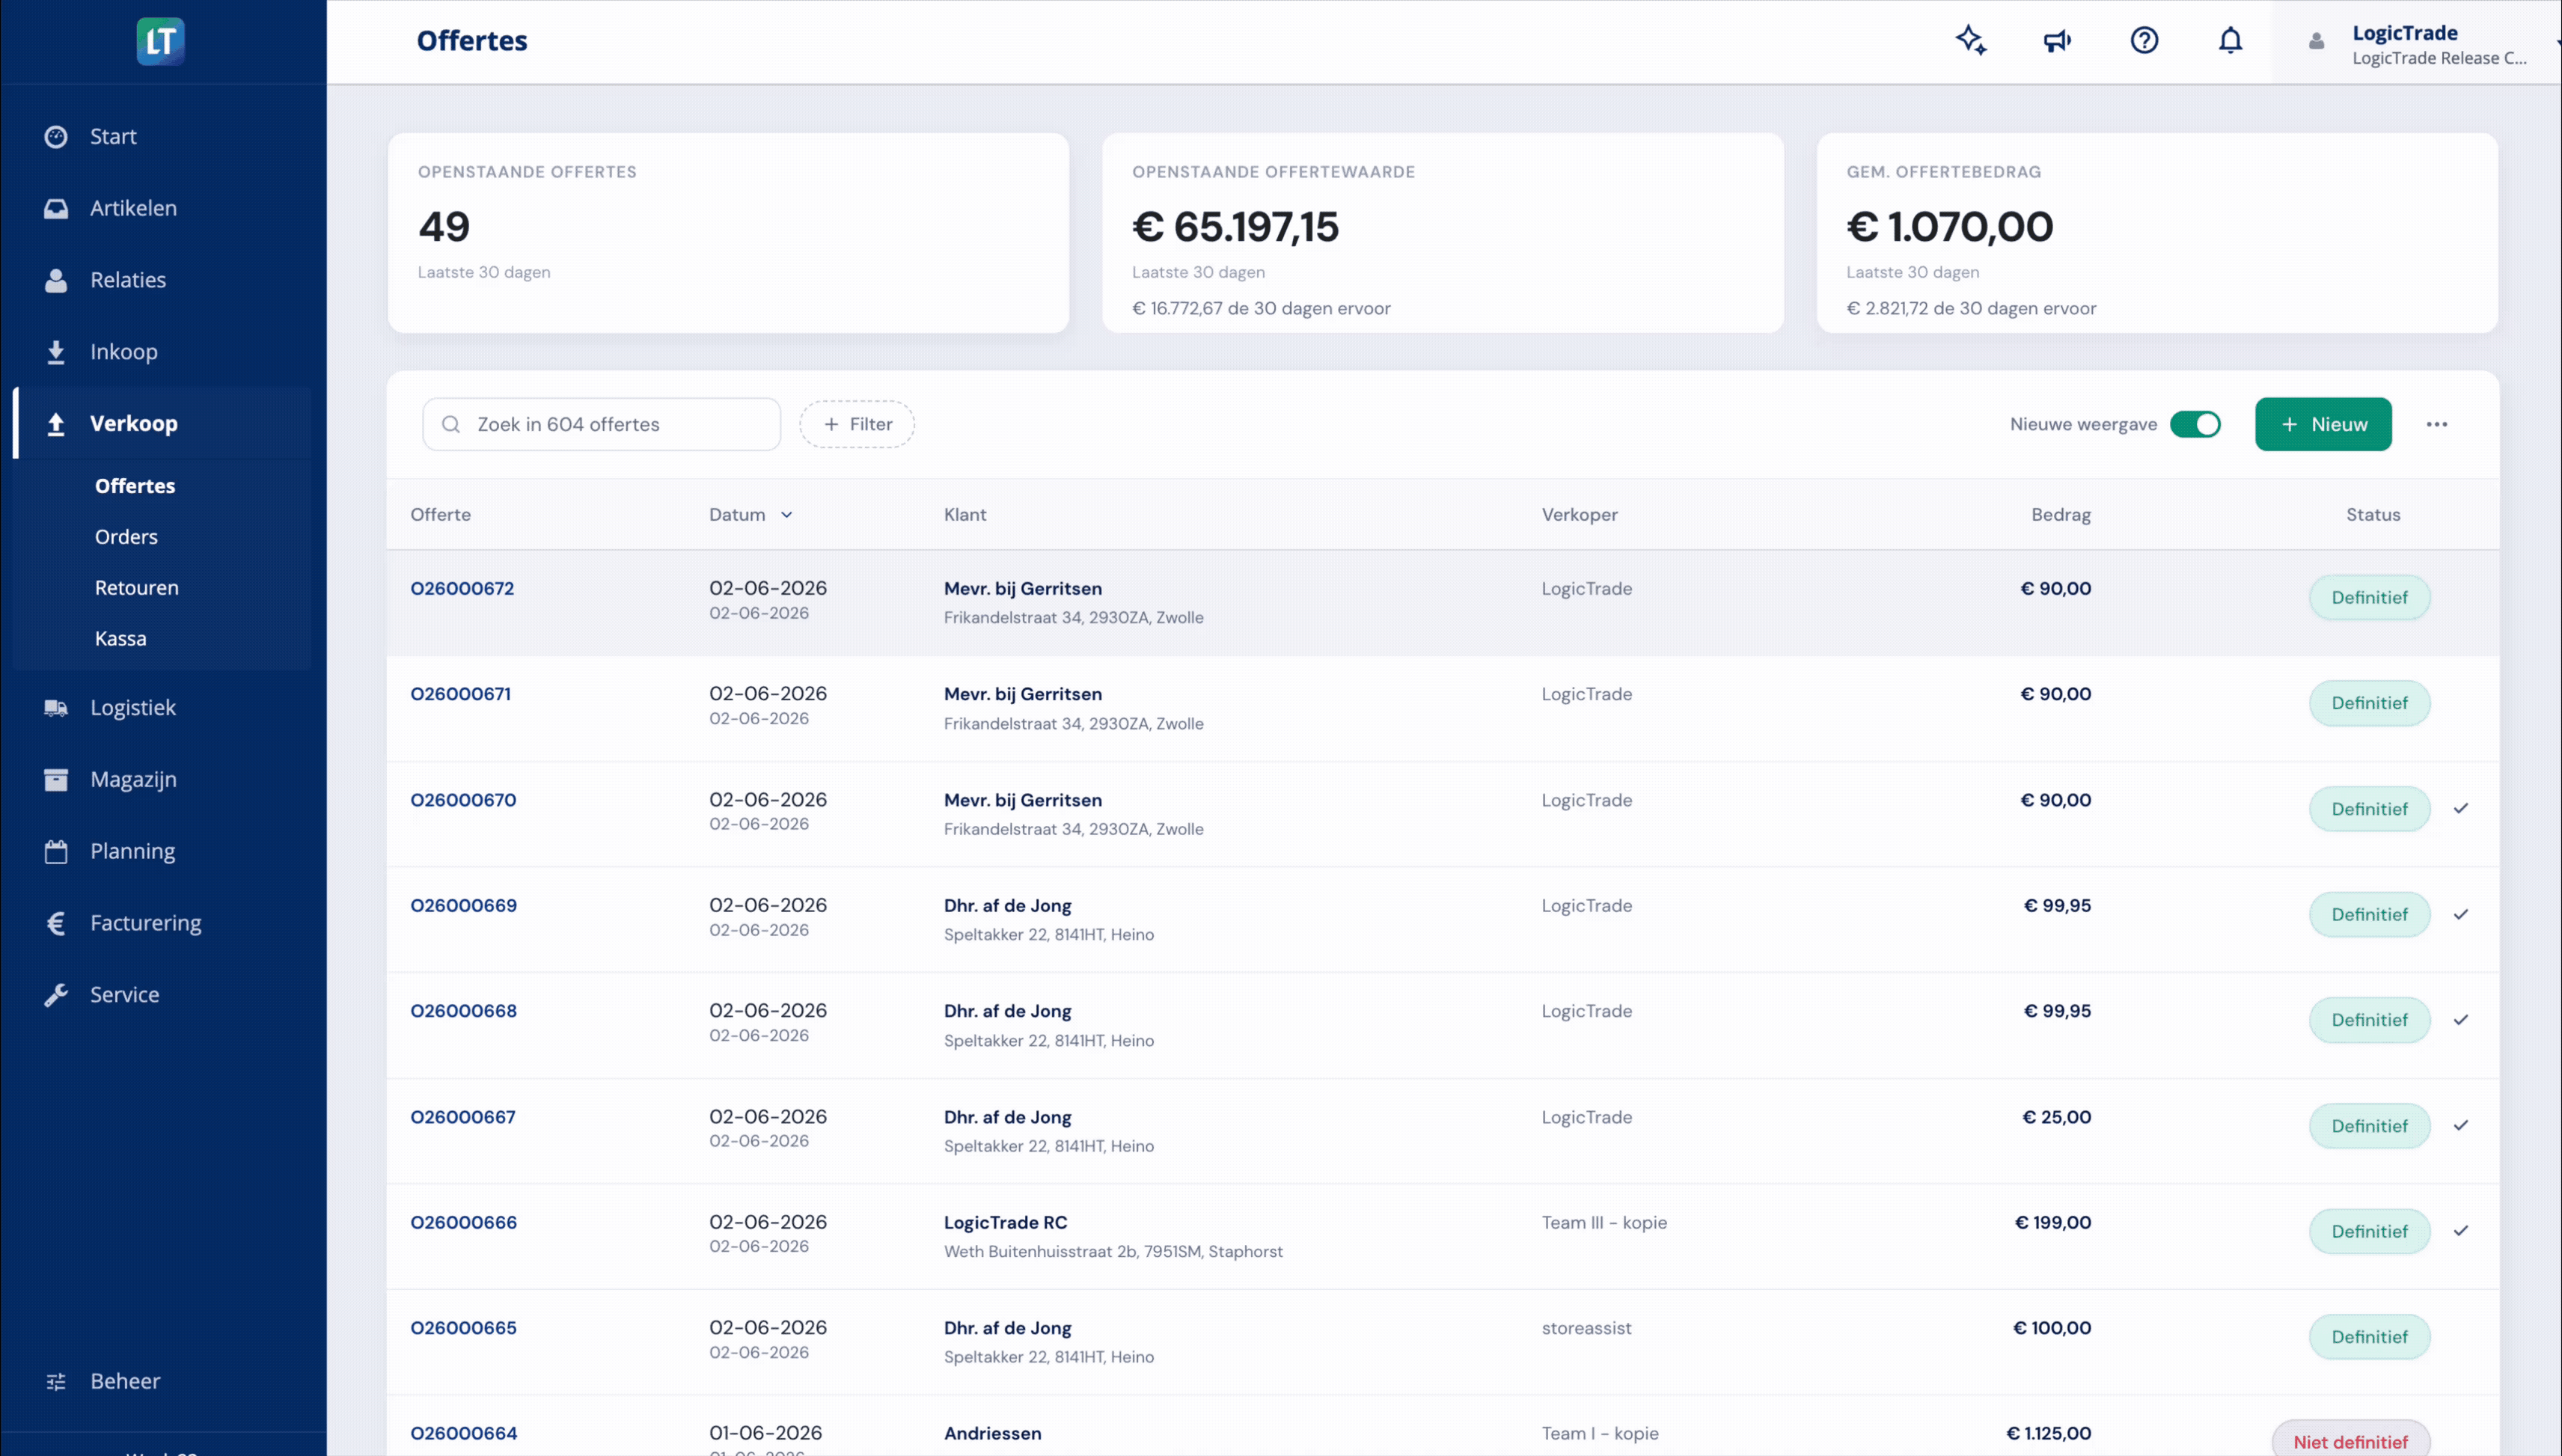The image size is (2562, 1456).
Task: Open the three-dots more options menu
Action: click(x=2437, y=424)
